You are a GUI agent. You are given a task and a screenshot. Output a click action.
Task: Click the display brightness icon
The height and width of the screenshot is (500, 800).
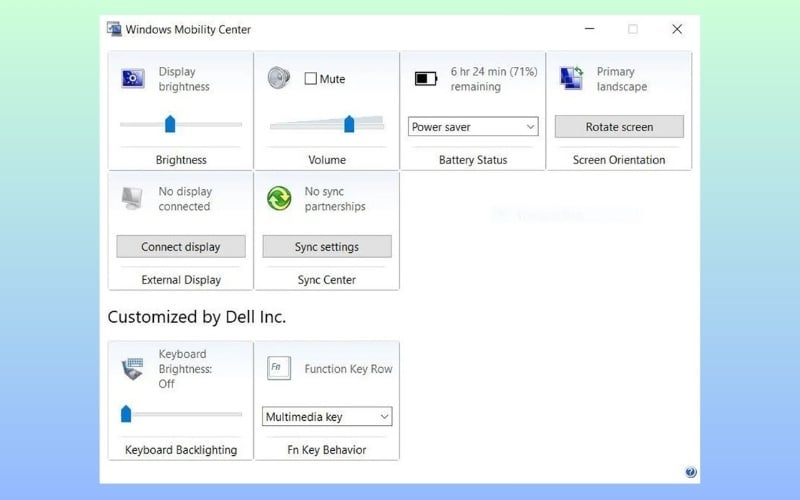(133, 79)
